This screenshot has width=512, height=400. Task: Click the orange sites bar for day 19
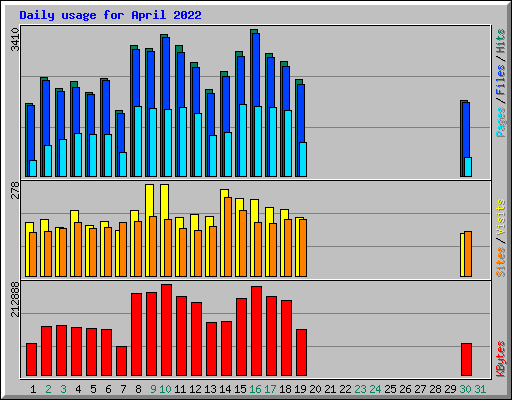tap(303, 248)
